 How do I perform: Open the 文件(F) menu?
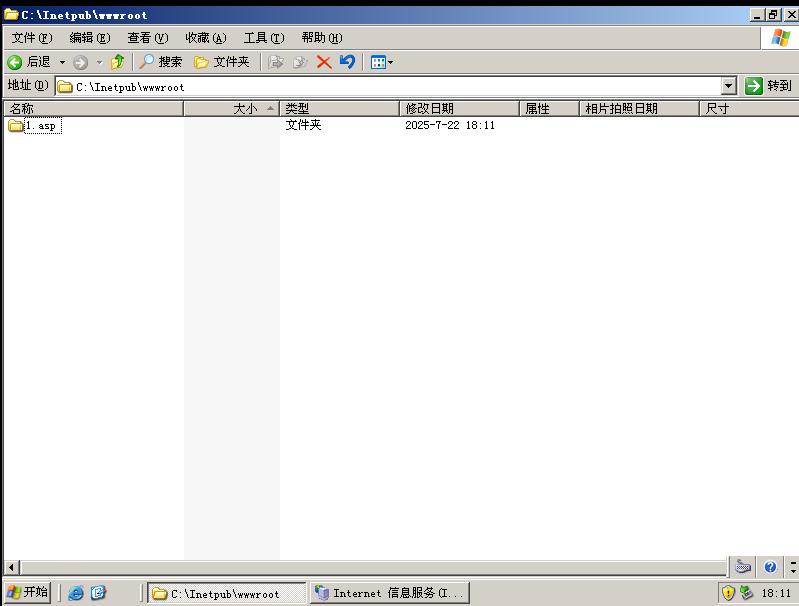click(32, 38)
